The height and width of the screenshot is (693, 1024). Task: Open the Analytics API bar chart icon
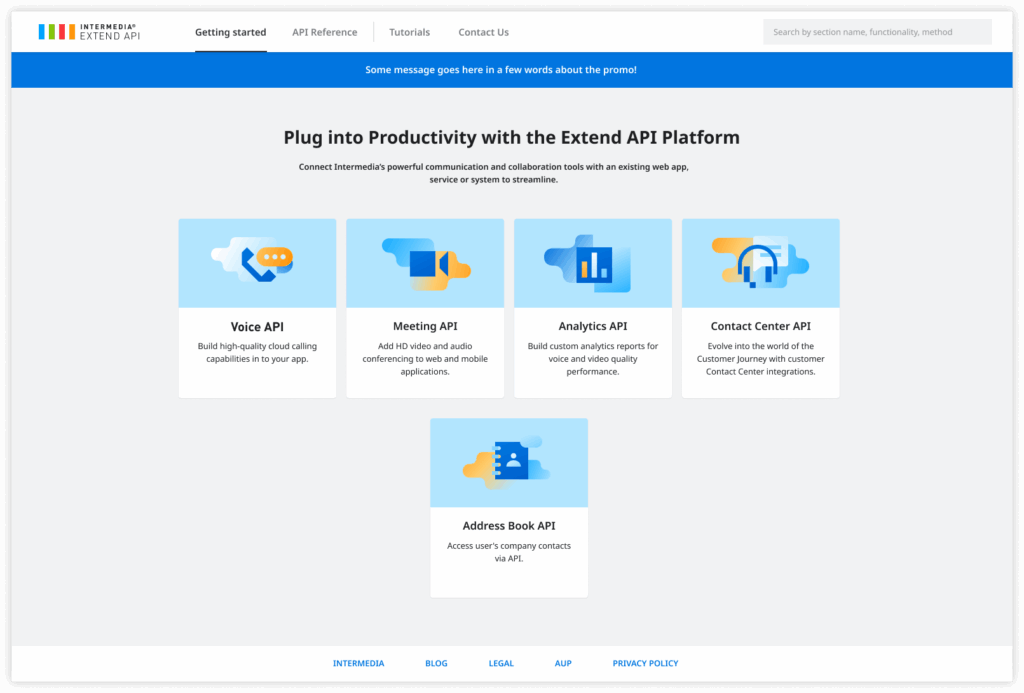point(588,263)
